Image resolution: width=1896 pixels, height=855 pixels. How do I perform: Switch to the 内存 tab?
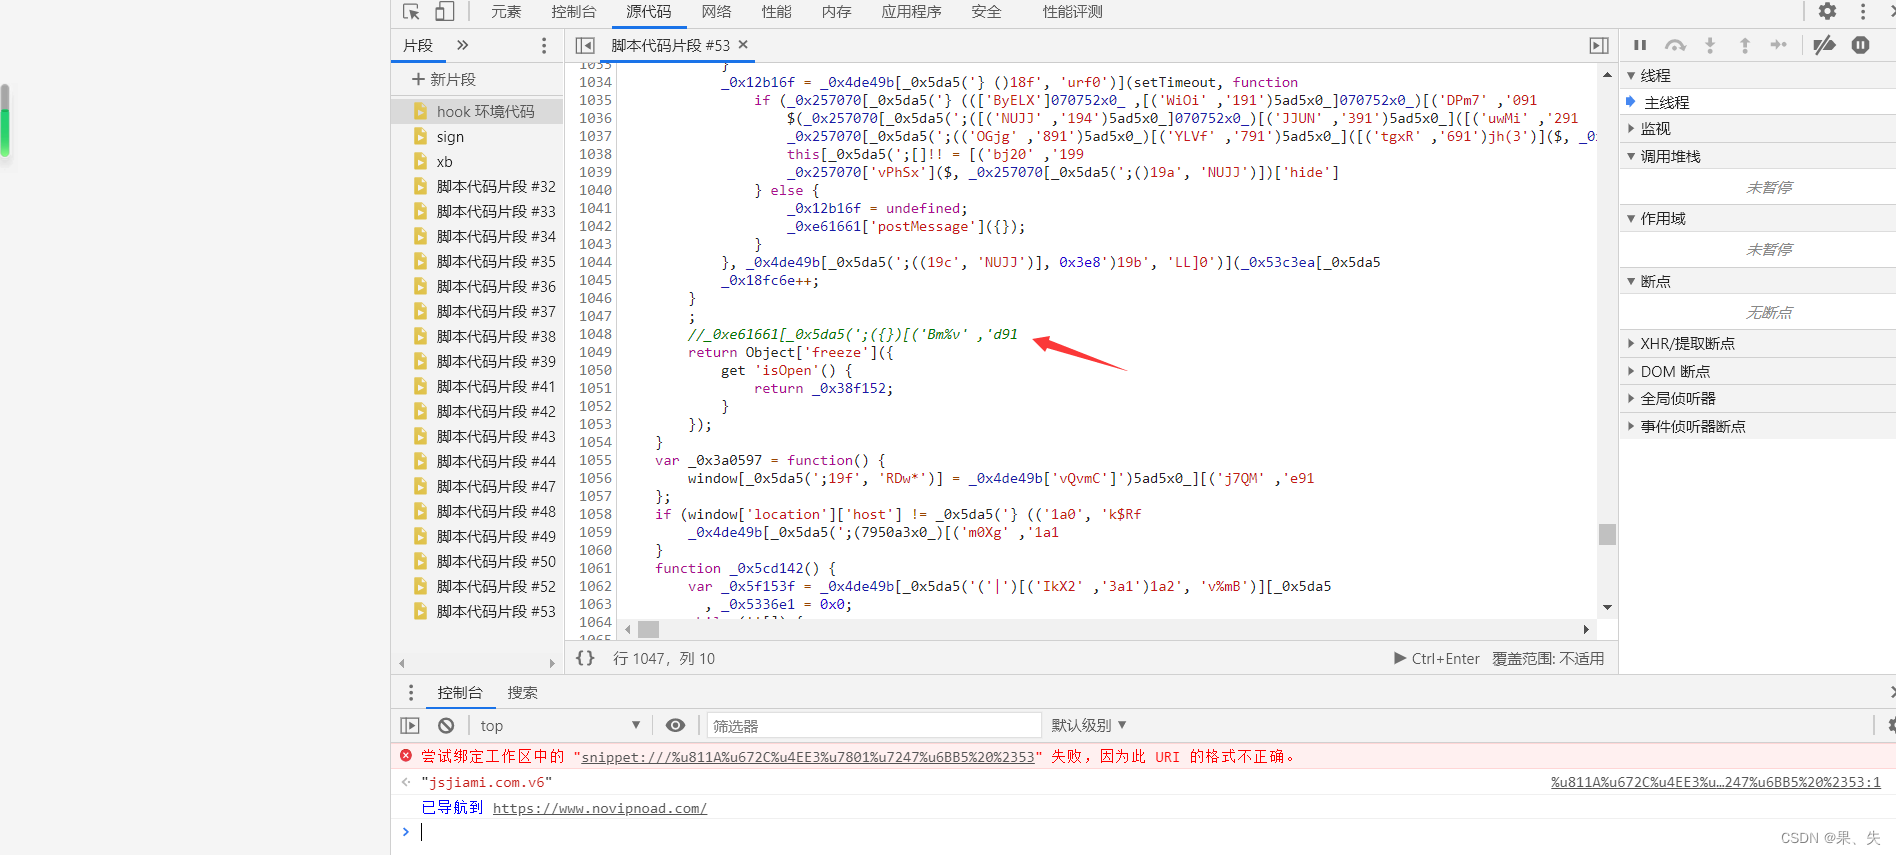[x=836, y=12]
